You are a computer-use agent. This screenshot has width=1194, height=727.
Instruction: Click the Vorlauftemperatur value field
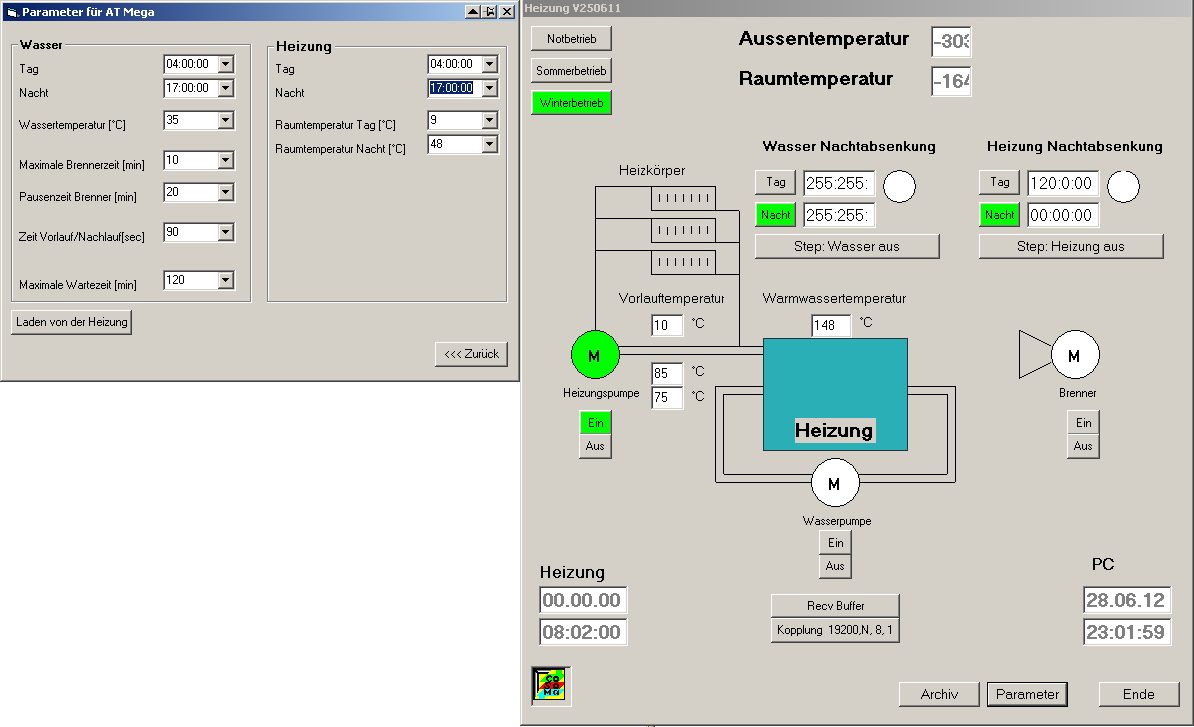tap(667, 325)
